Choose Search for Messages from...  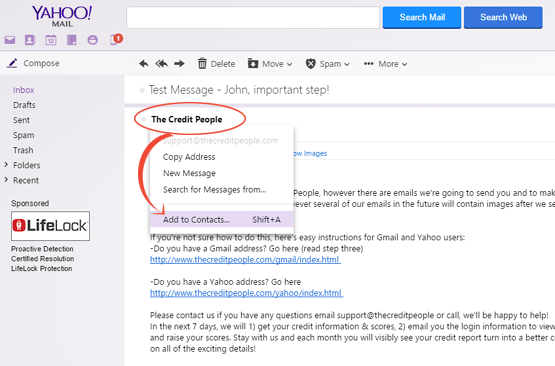(222, 190)
